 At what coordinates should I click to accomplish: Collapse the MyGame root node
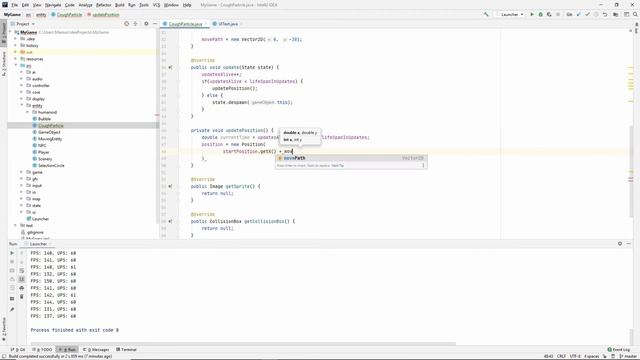click(x=11, y=32)
